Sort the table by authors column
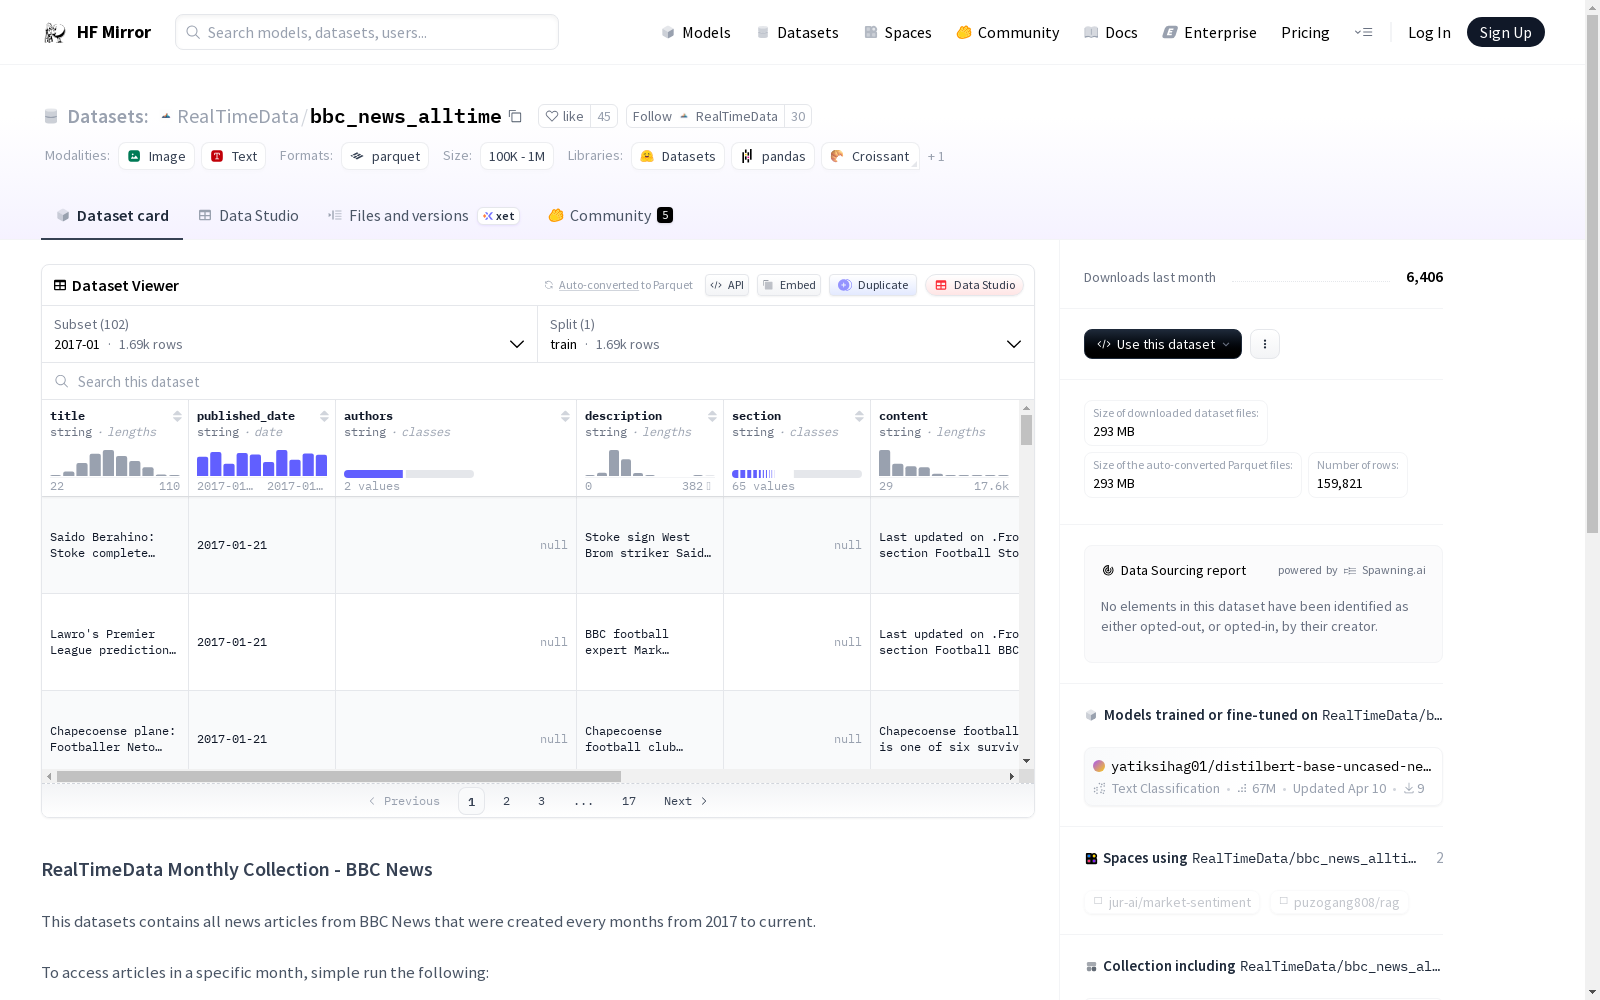This screenshot has width=1600, height=1000. pos(565,416)
